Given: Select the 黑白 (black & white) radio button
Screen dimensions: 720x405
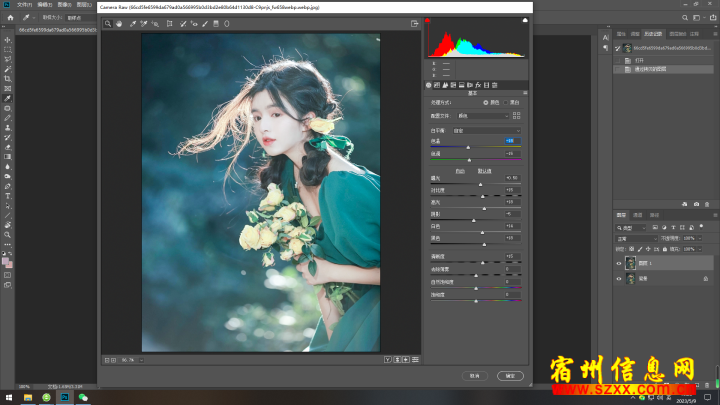Looking at the screenshot, I should coord(506,102).
